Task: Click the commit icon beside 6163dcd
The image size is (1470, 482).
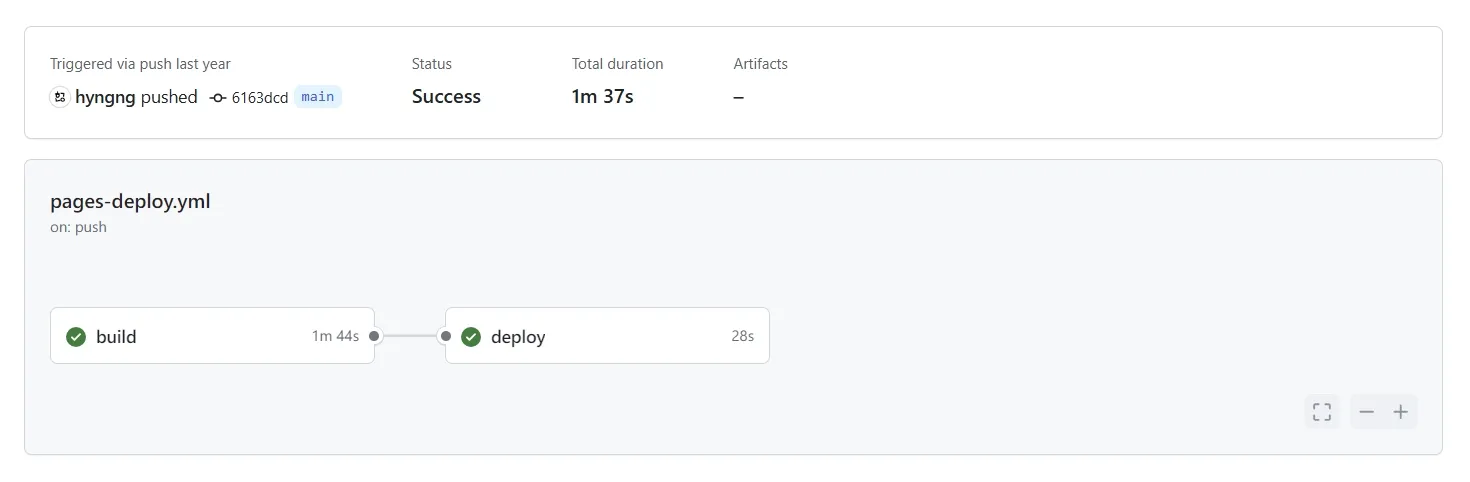Action: 218,98
